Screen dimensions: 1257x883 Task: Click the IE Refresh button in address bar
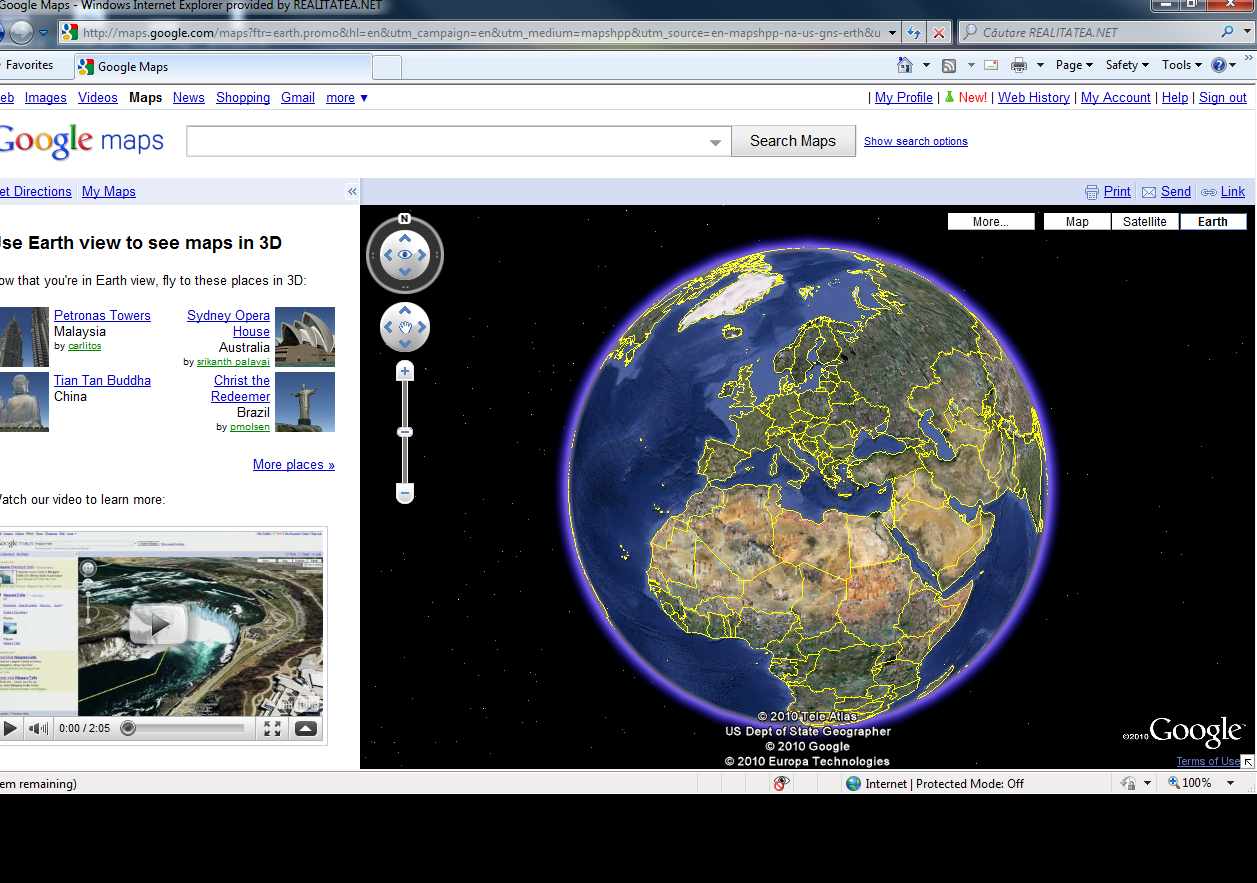tap(914, 33)
